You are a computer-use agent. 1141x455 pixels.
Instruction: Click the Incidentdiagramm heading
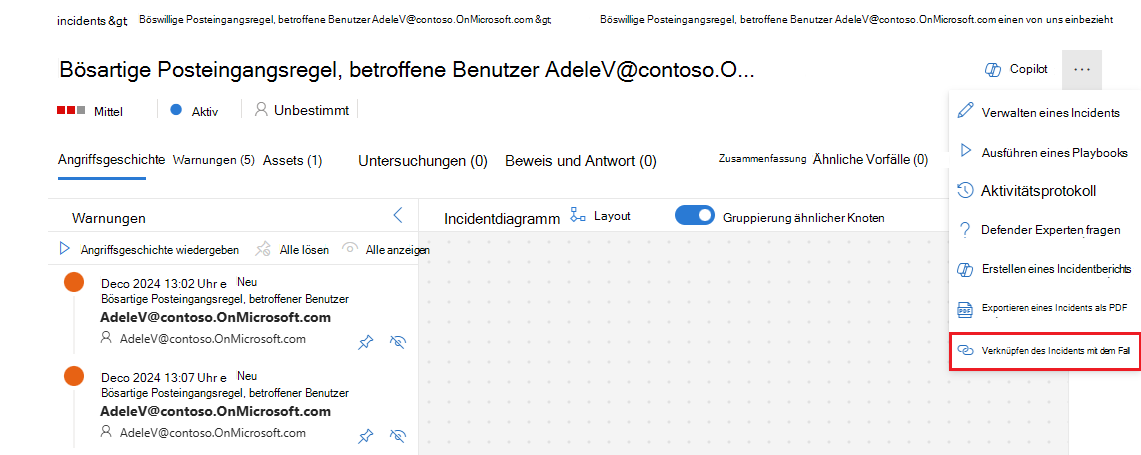pos(502,218)
